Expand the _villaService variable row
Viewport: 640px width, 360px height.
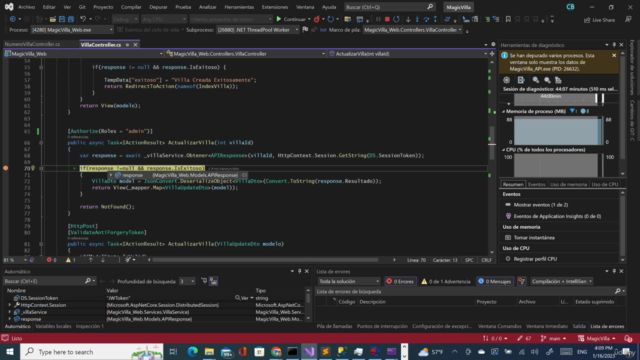coord(10,312)
